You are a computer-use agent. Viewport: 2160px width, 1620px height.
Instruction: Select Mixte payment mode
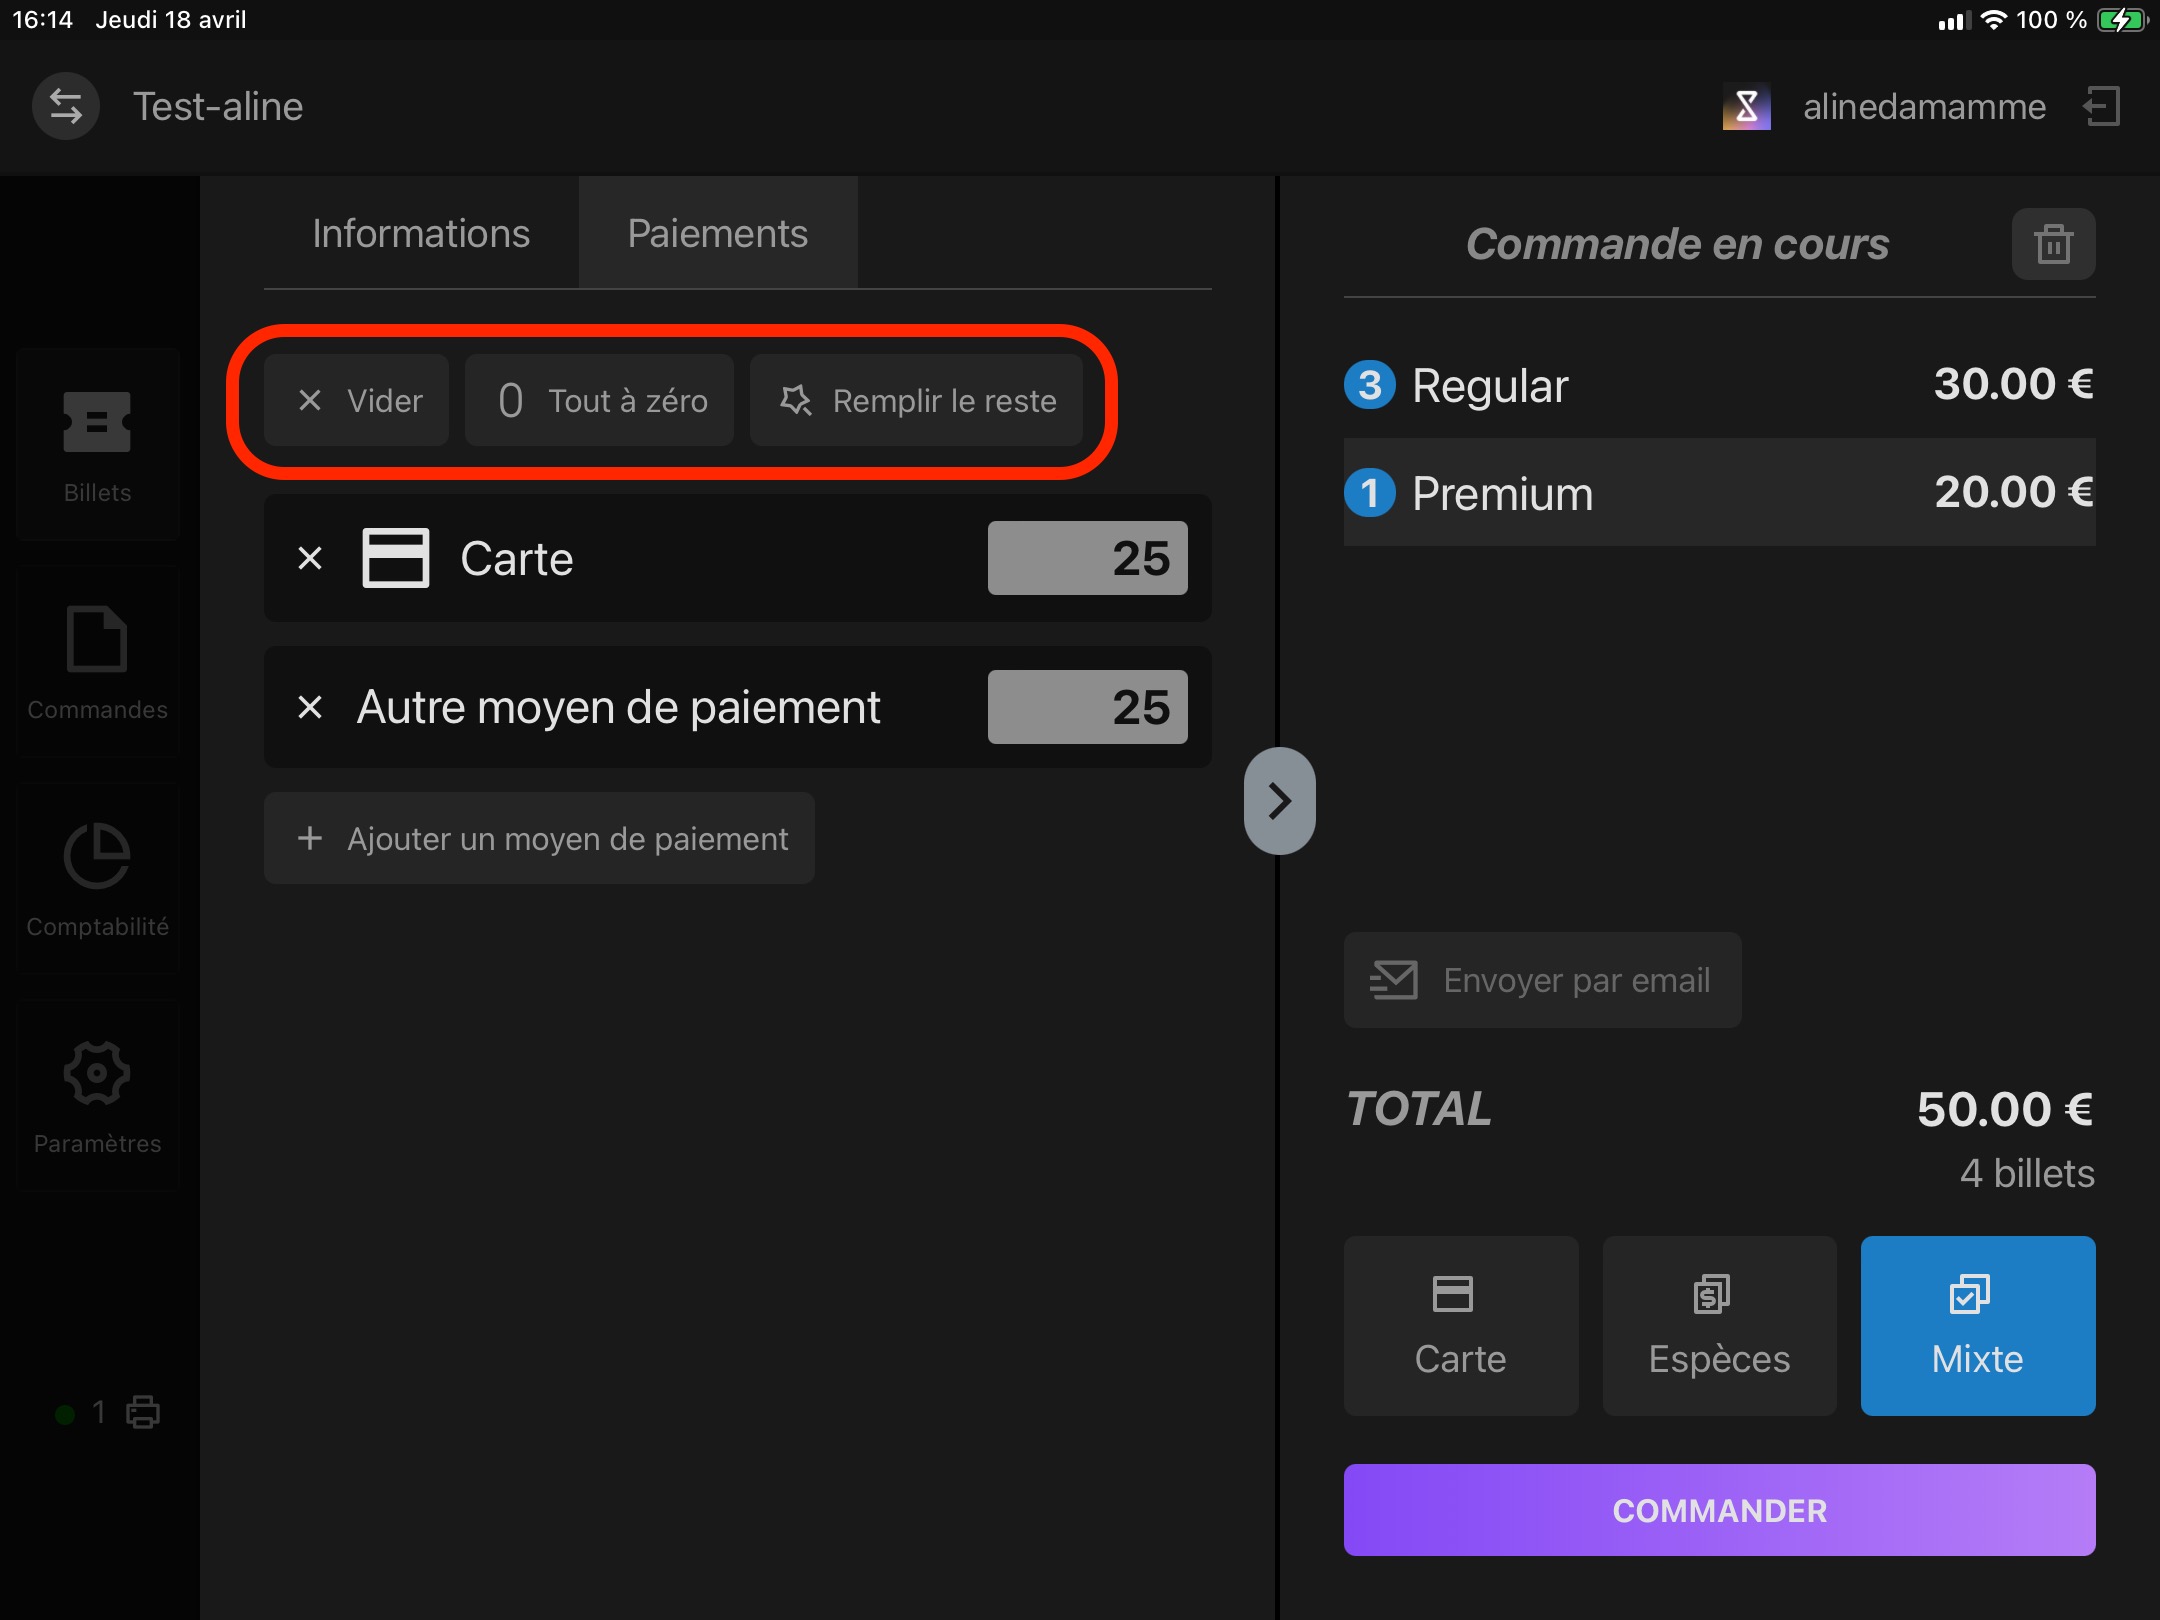tap(1977, 1325)
